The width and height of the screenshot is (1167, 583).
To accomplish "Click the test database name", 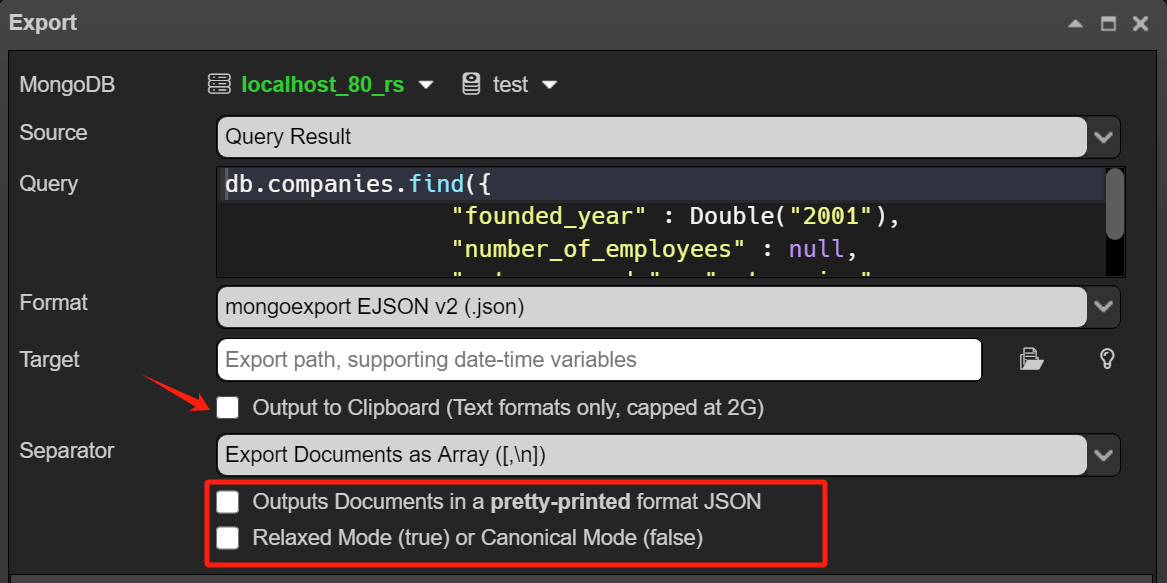I will 511,85.
